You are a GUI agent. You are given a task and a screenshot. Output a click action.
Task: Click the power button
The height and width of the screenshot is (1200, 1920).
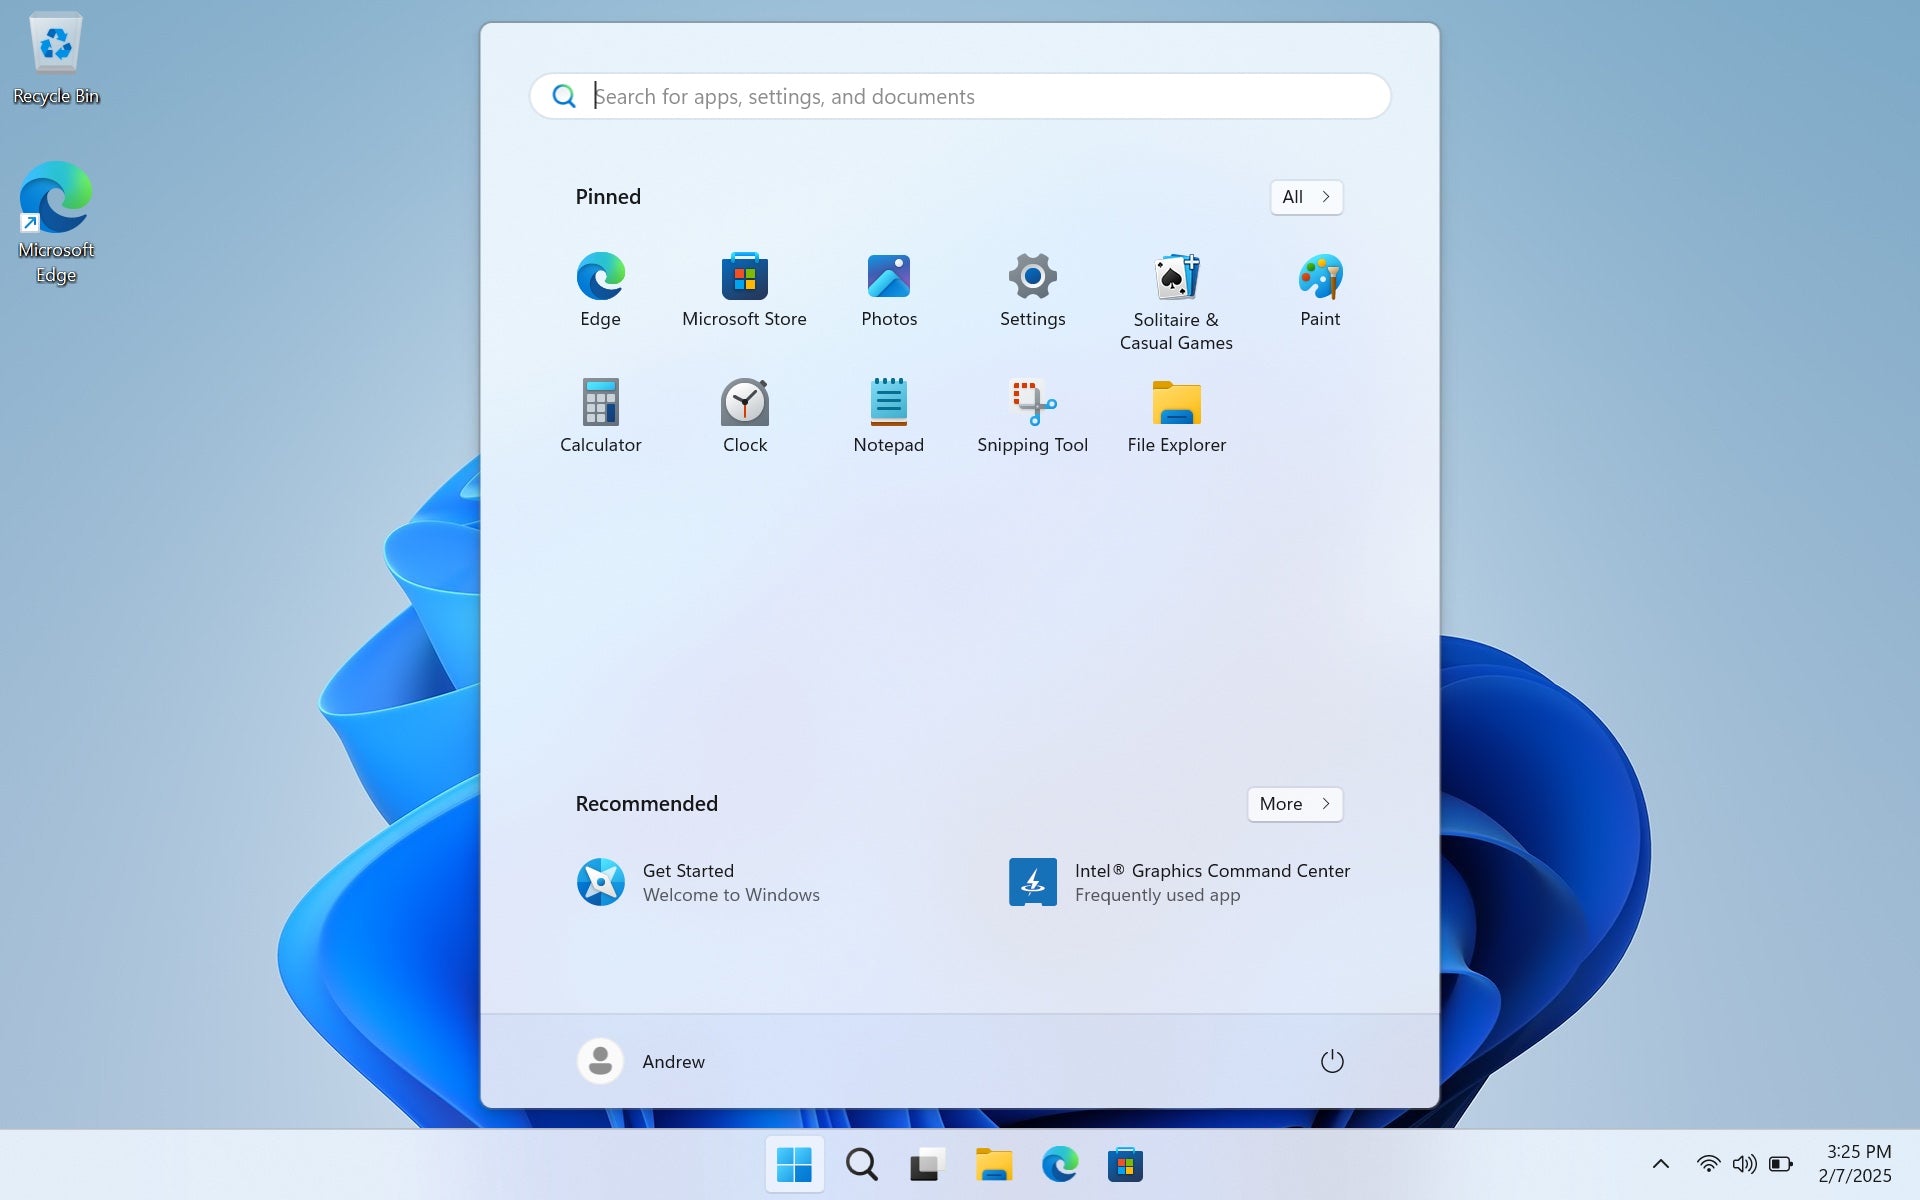(1332, 1061)
